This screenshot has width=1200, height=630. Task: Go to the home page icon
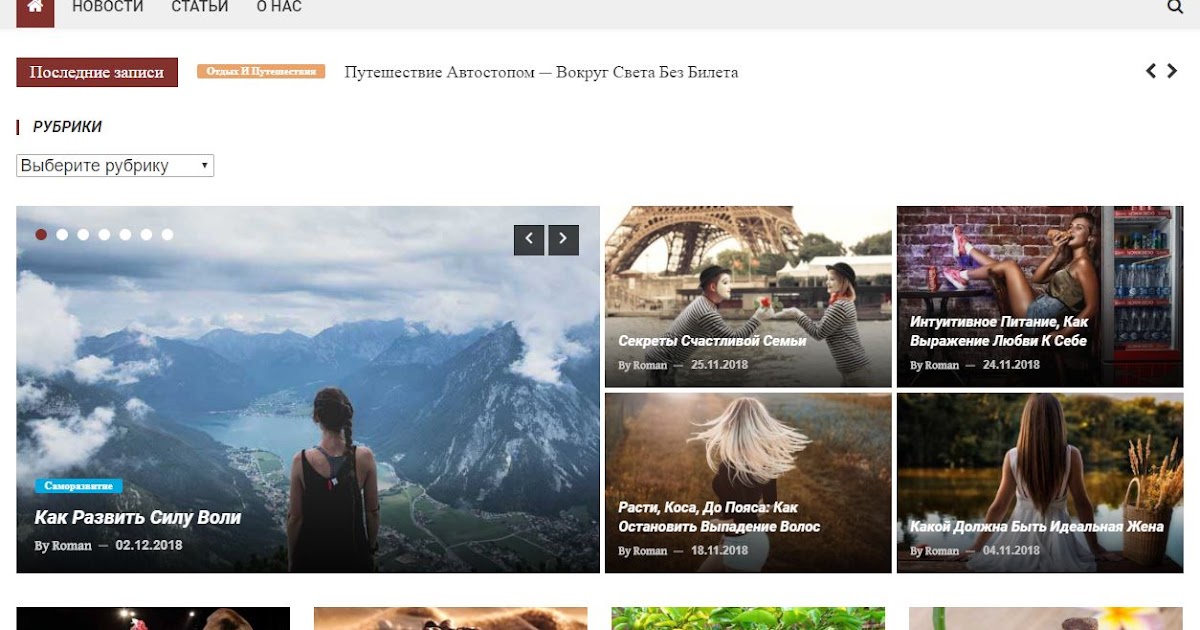(35, 7)
